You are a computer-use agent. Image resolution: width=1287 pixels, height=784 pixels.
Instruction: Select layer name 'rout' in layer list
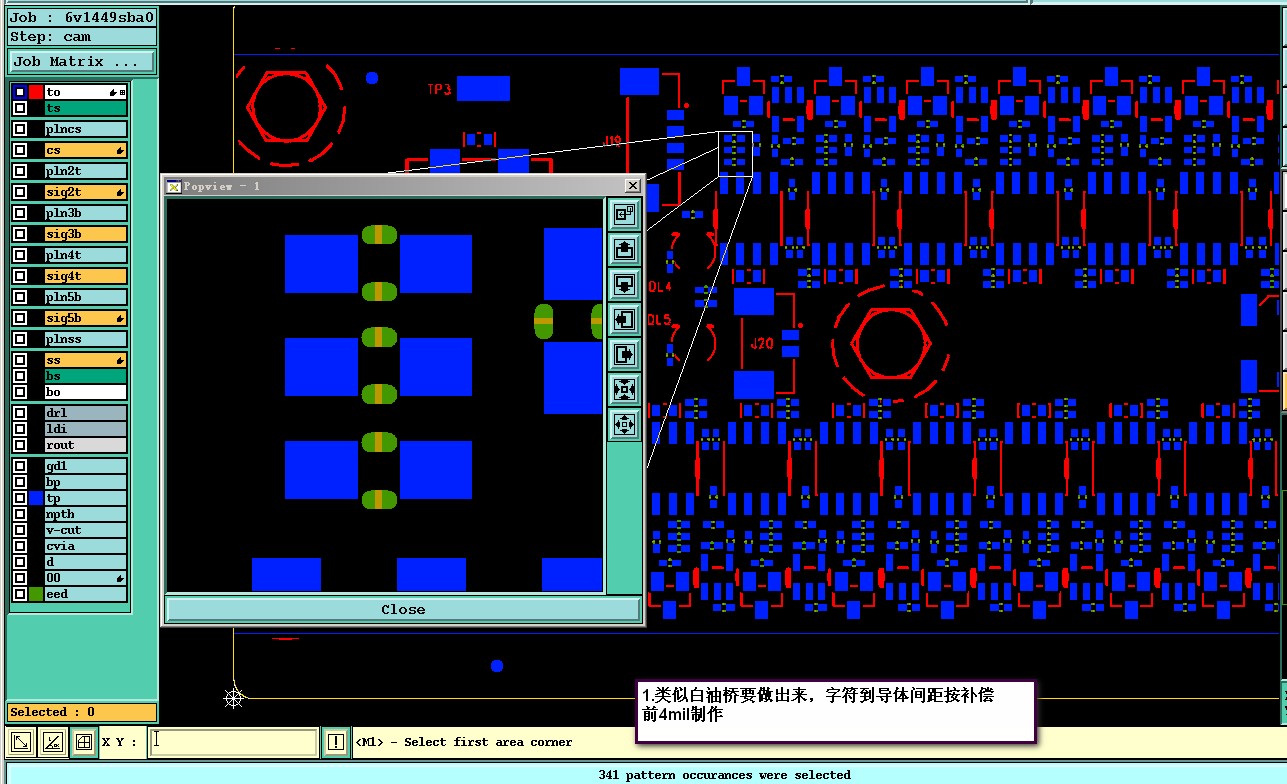click(85, 445)
